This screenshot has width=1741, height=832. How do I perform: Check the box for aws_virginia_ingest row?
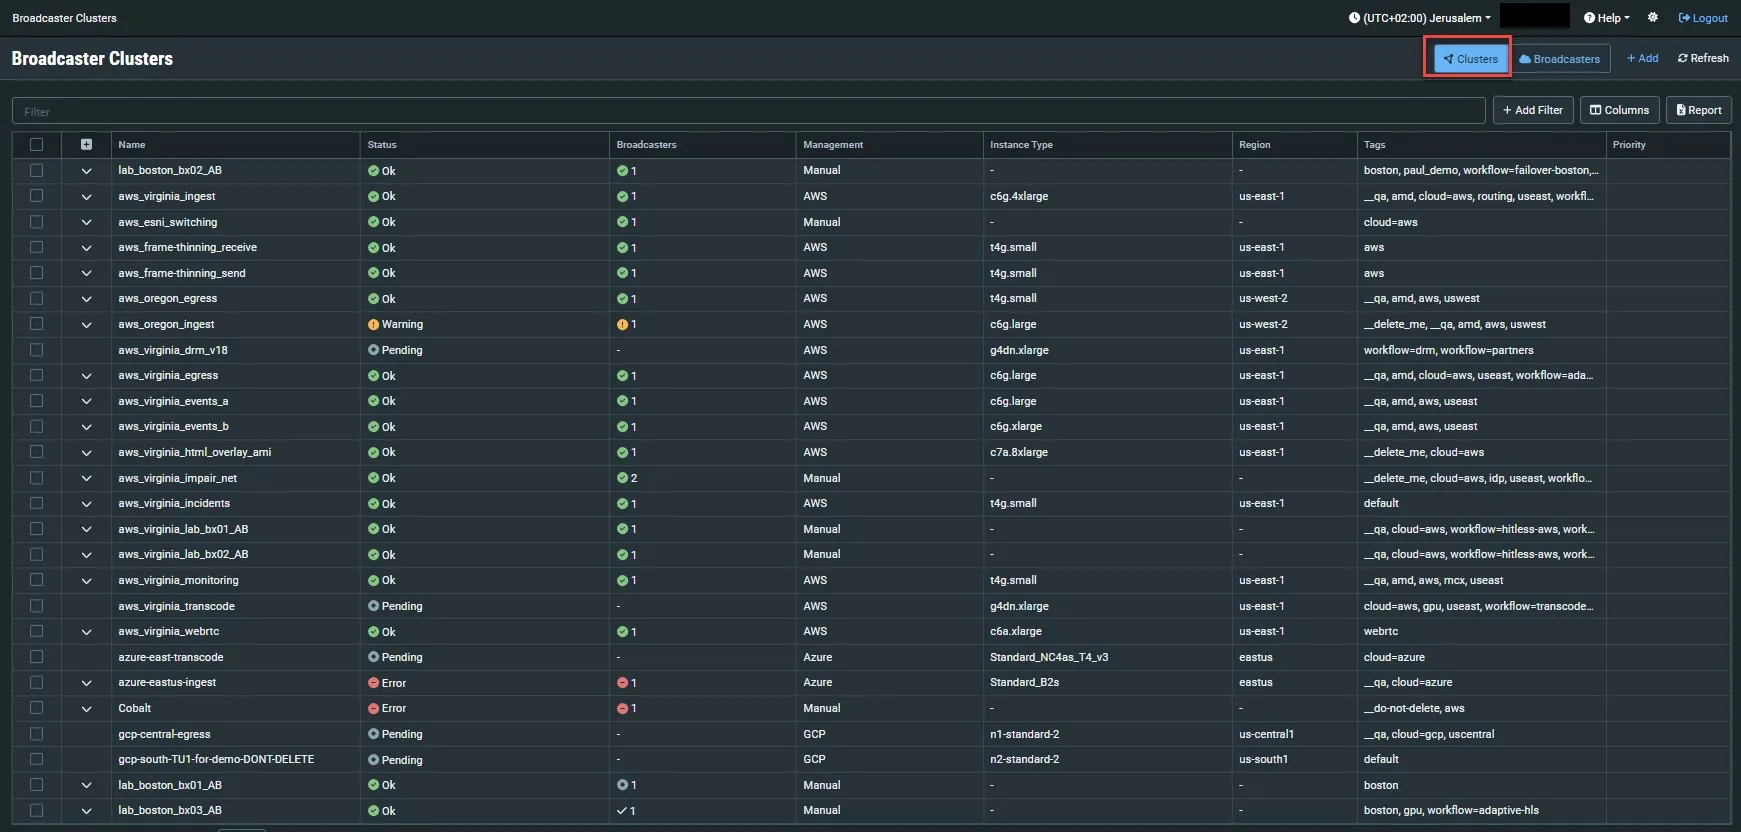coord(37,197)
